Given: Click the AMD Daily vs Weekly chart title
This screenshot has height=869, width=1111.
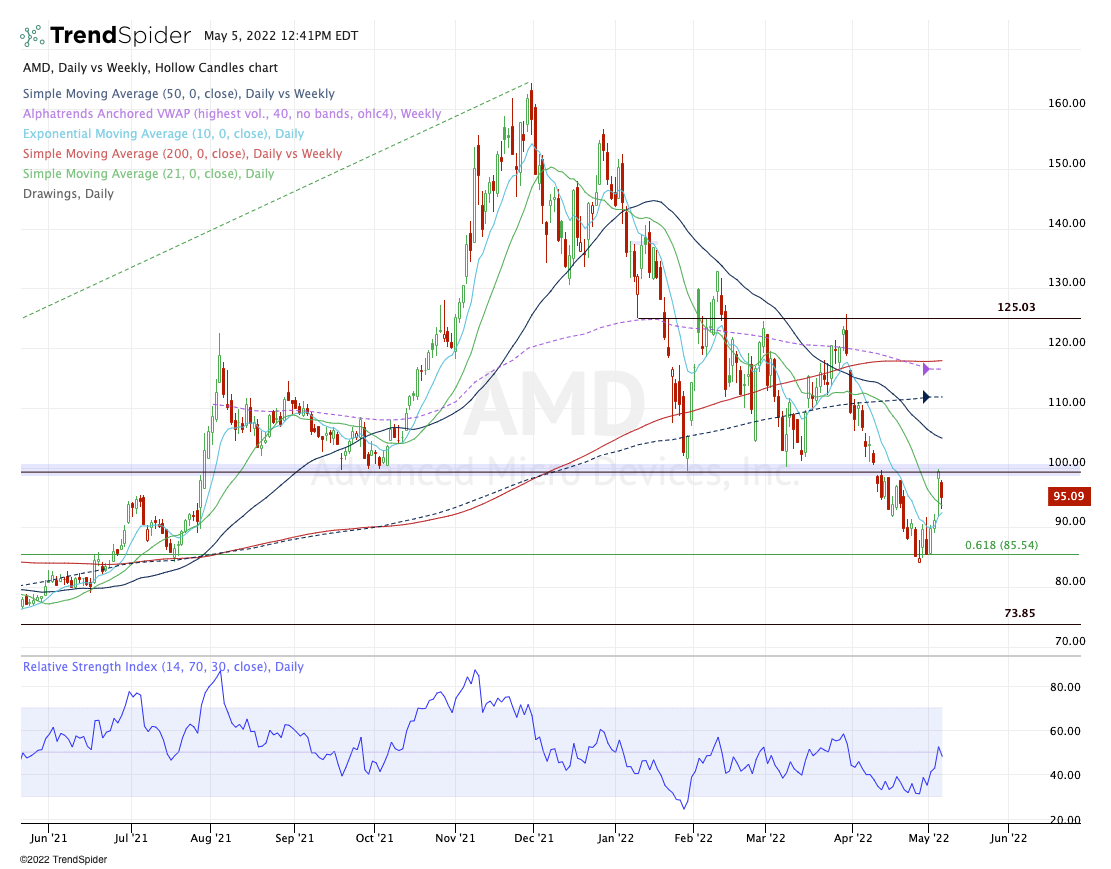Looking at the screenshot, I should [x=150, y=68].
